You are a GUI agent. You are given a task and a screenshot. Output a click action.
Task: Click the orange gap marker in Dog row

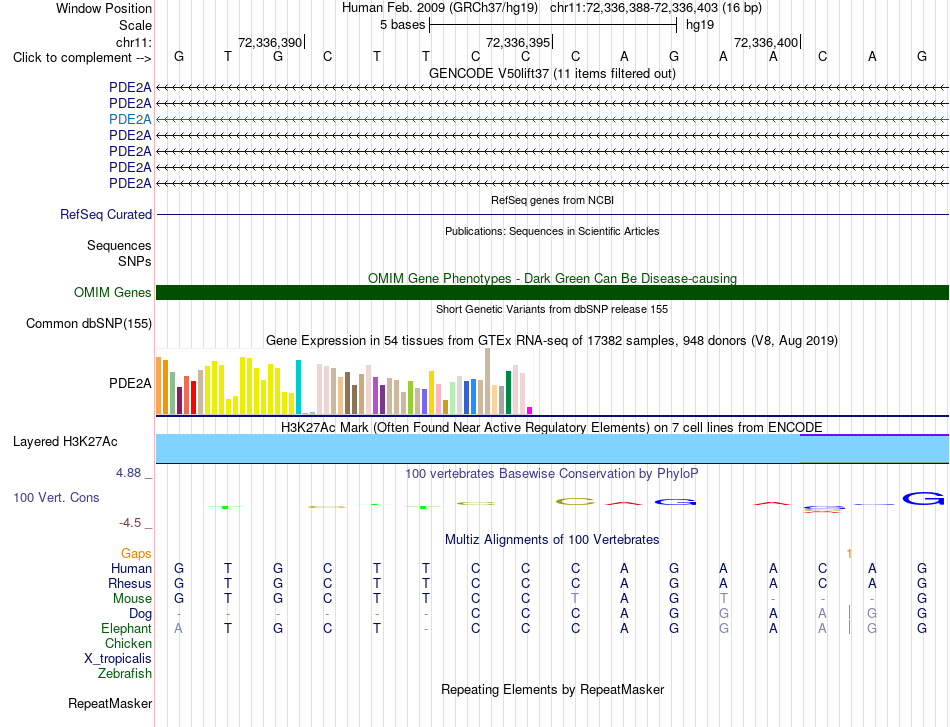pyautogui.click(x=849, y=612)
